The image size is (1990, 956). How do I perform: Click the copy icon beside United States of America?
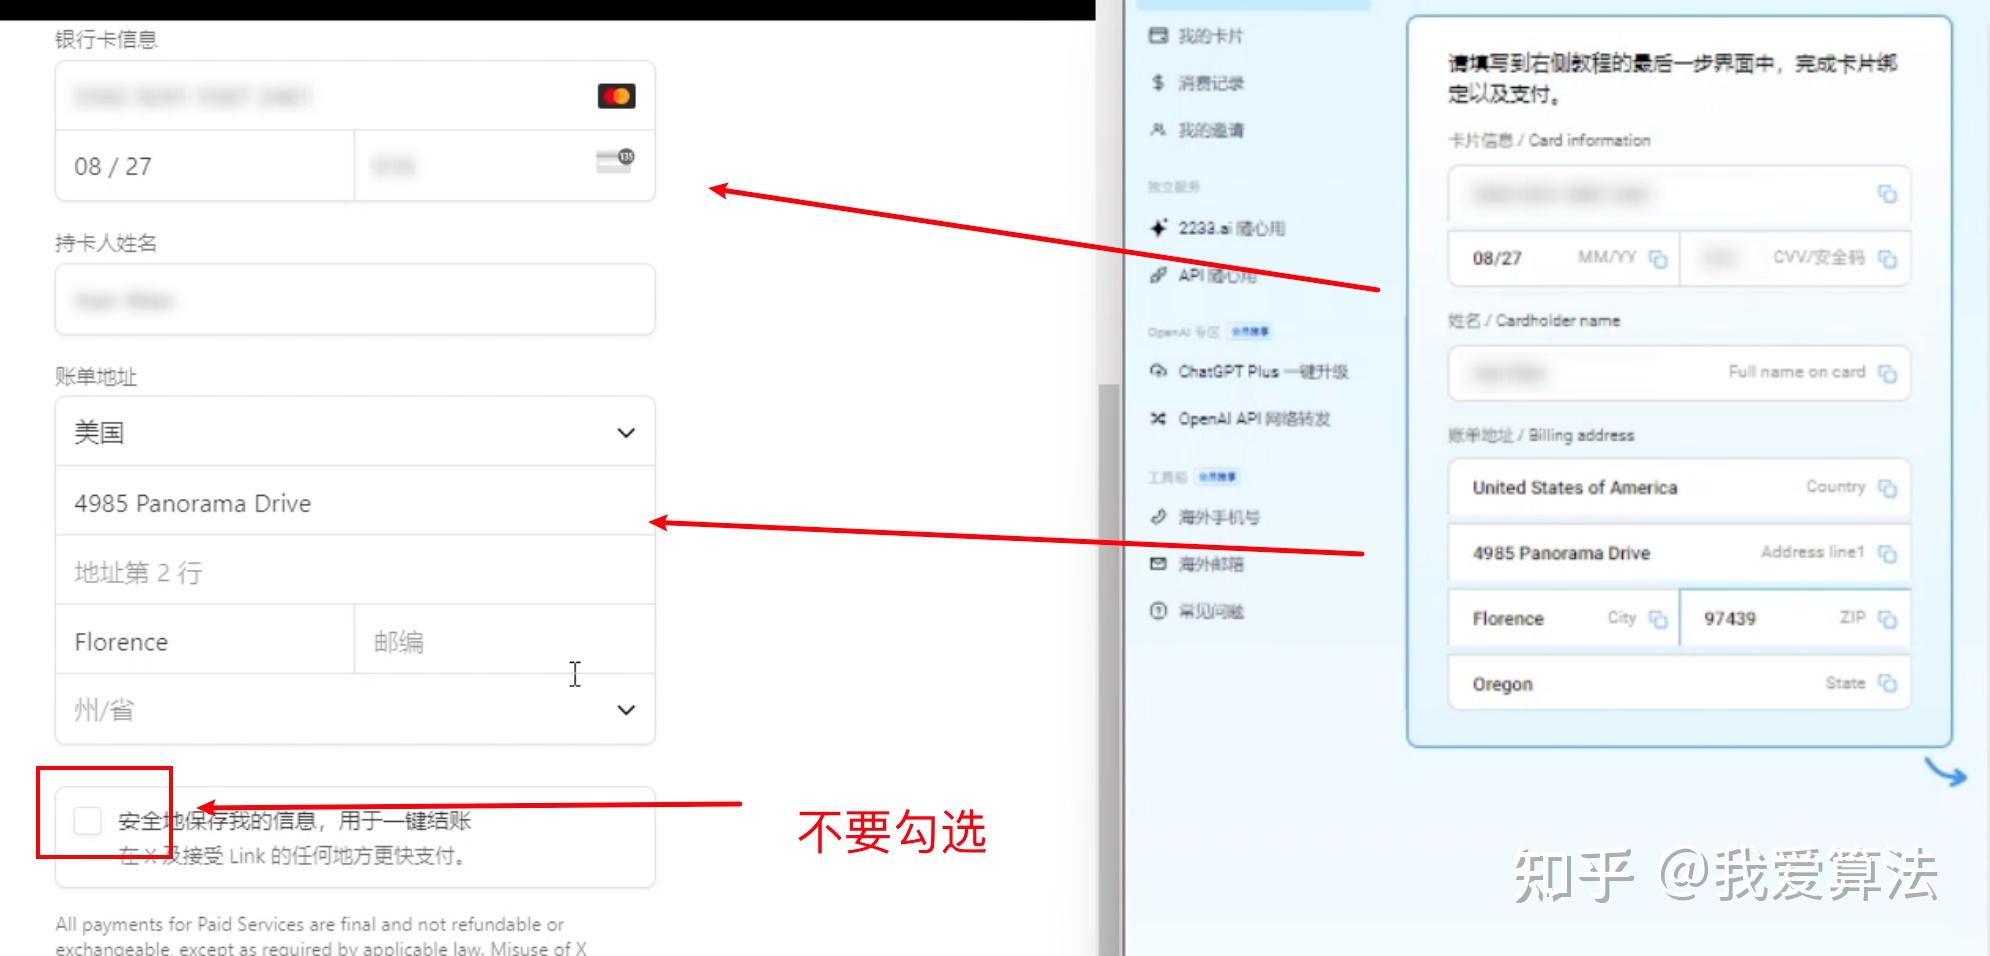point(1890,488)
